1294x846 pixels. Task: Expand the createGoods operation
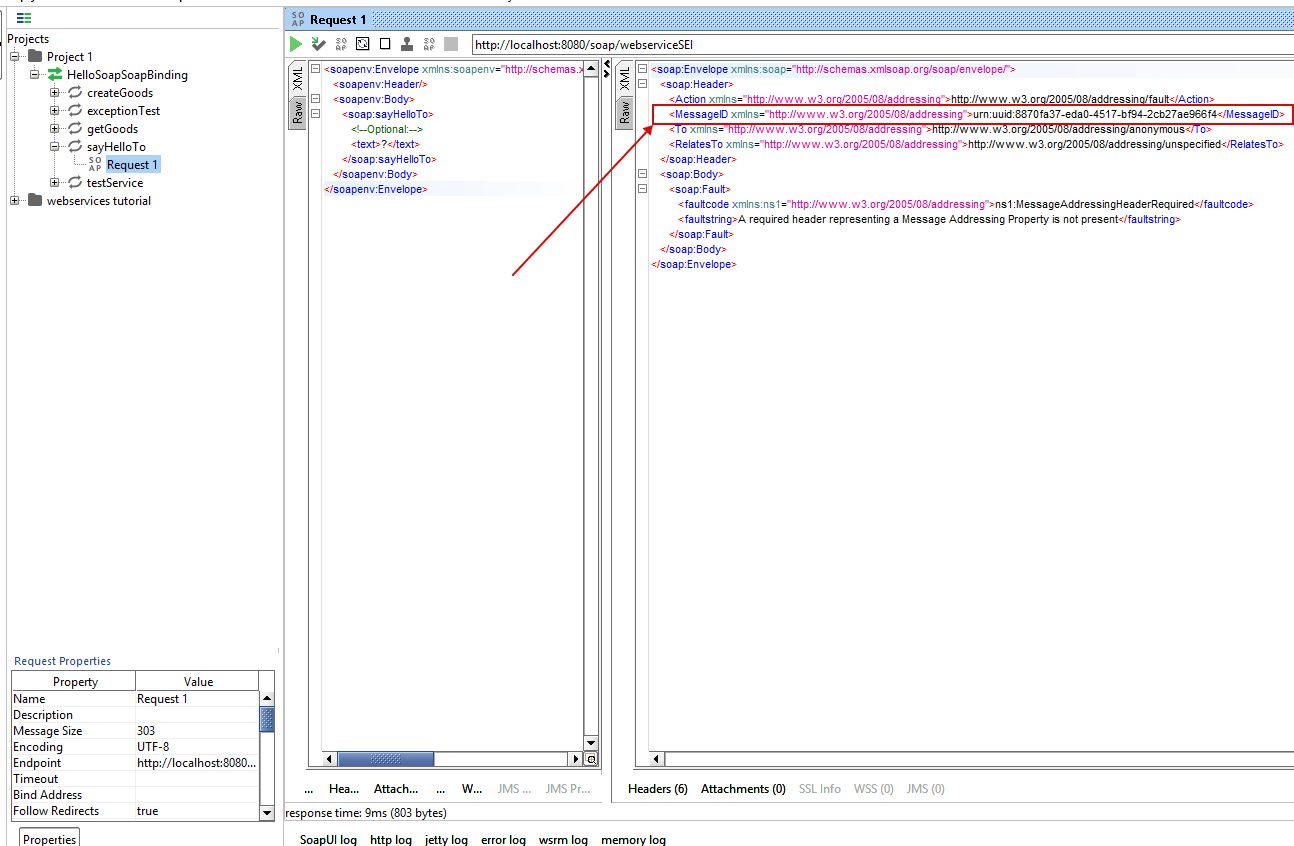55,92
